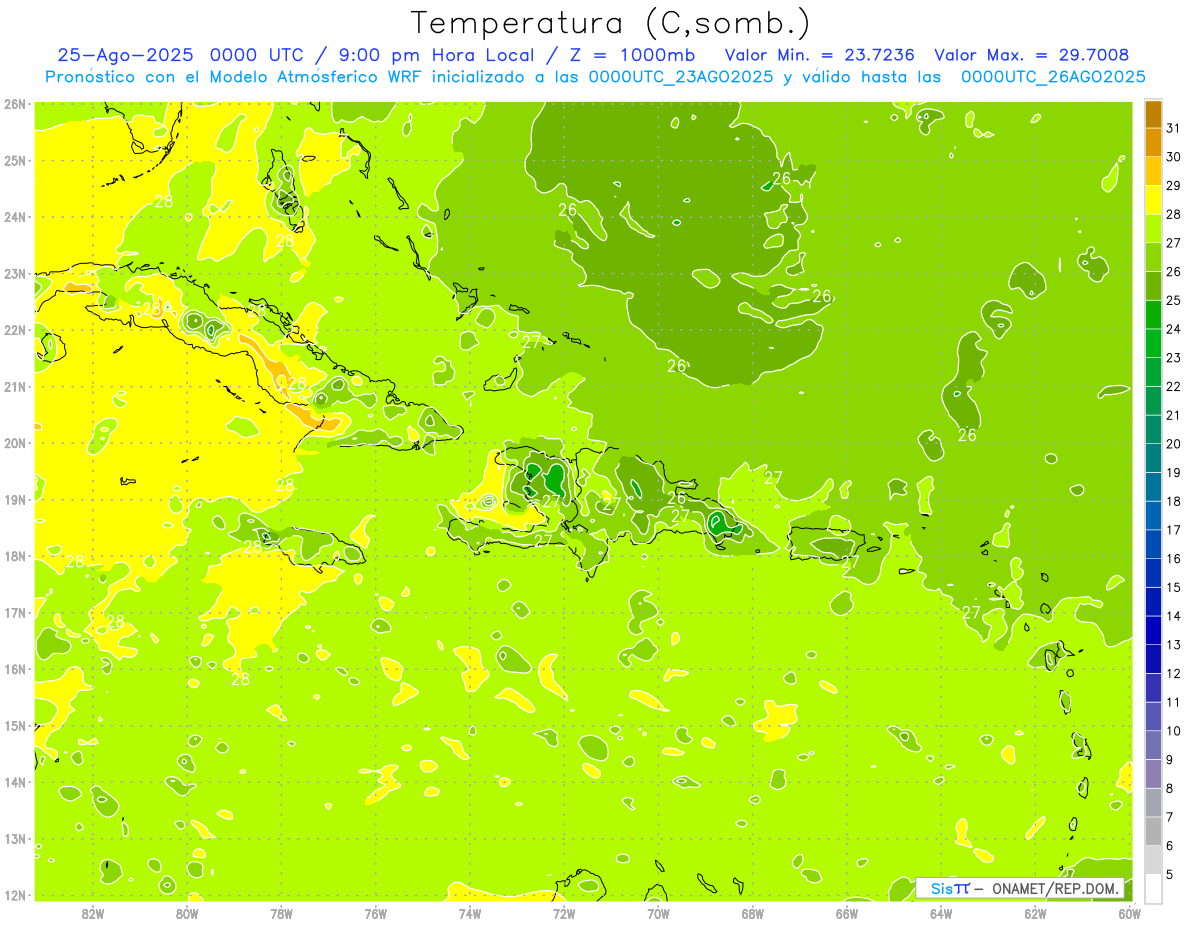1200x927 pixels.
Task: Click the "17N" latitude axis label
Action: [14, 612]
